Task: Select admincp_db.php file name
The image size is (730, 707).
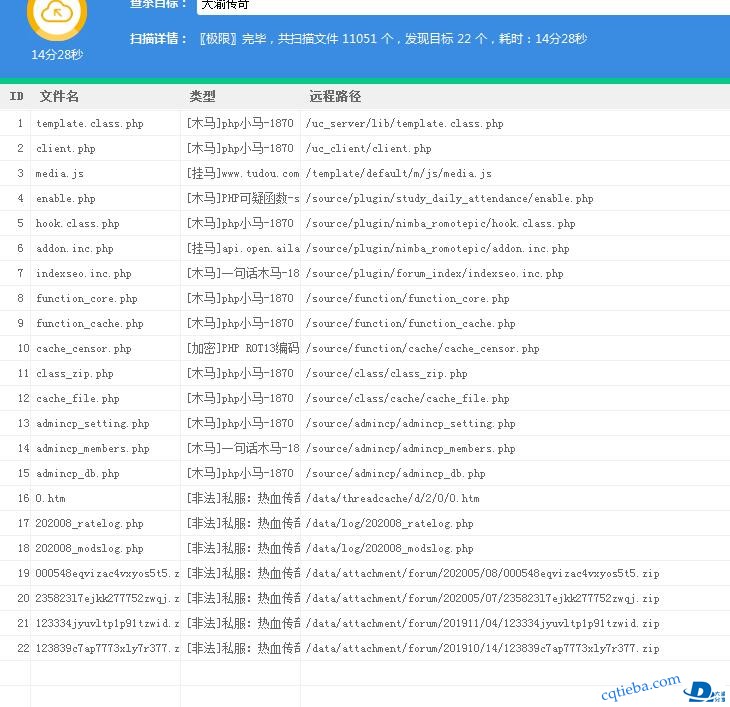Action: point(78,473)
